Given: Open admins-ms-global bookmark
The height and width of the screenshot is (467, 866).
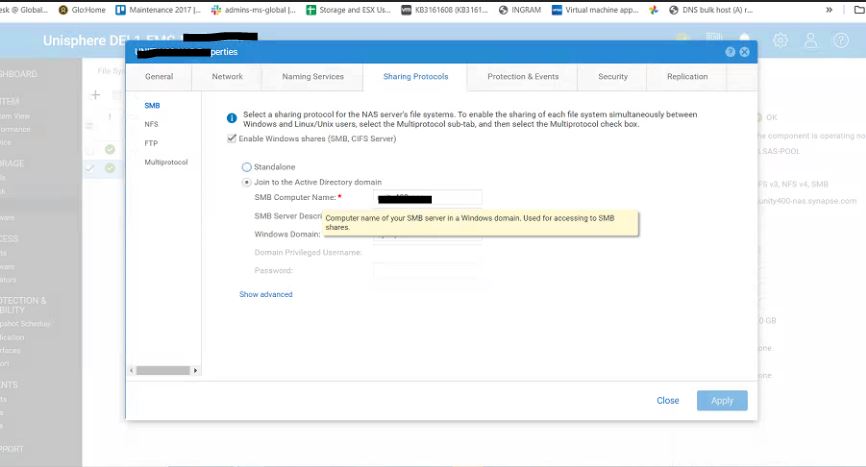Looking at the screenshot, I should (254, 10).
